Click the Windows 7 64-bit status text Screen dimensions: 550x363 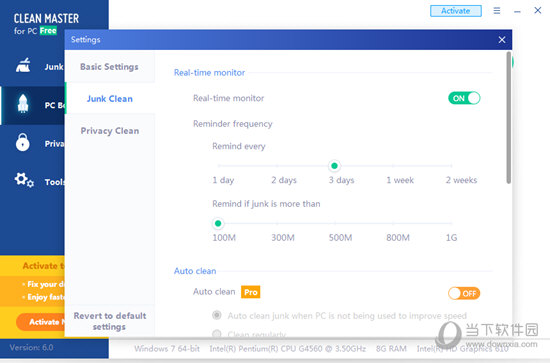[x=167, y=349]
